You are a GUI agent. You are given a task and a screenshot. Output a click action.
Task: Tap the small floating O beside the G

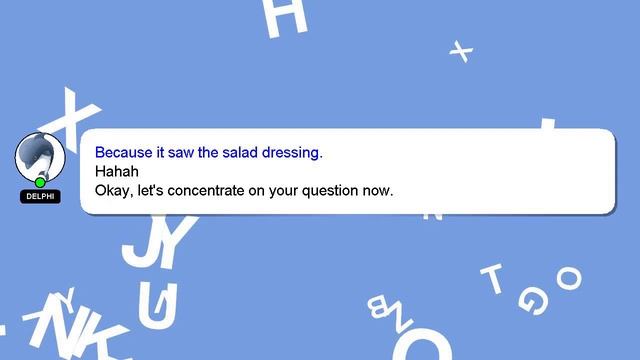[x=569, y=278]
